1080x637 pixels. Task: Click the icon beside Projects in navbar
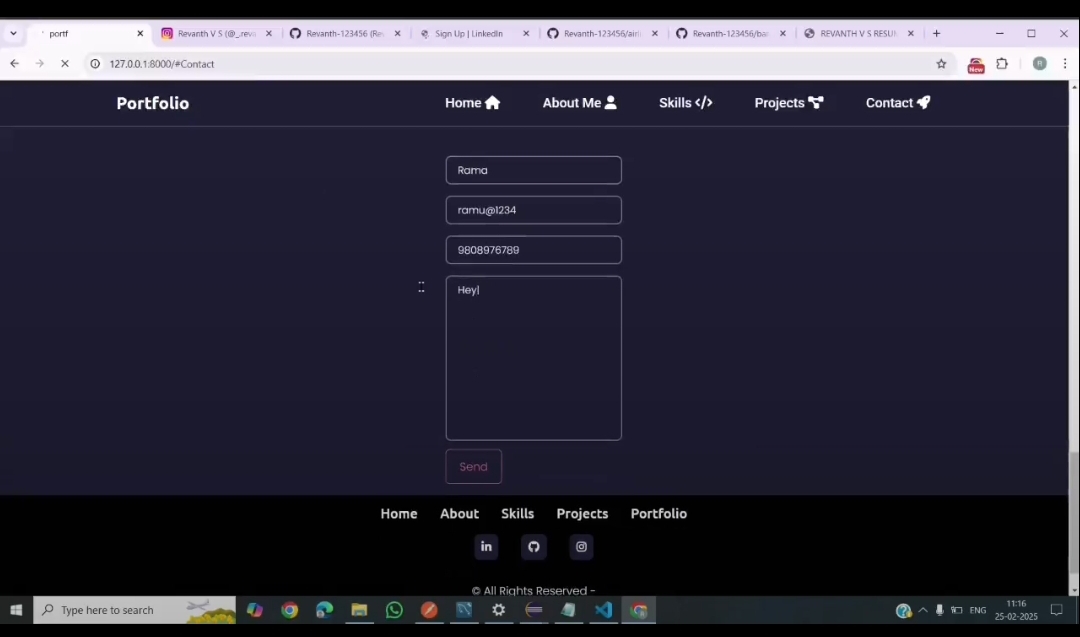coord(815,102)
